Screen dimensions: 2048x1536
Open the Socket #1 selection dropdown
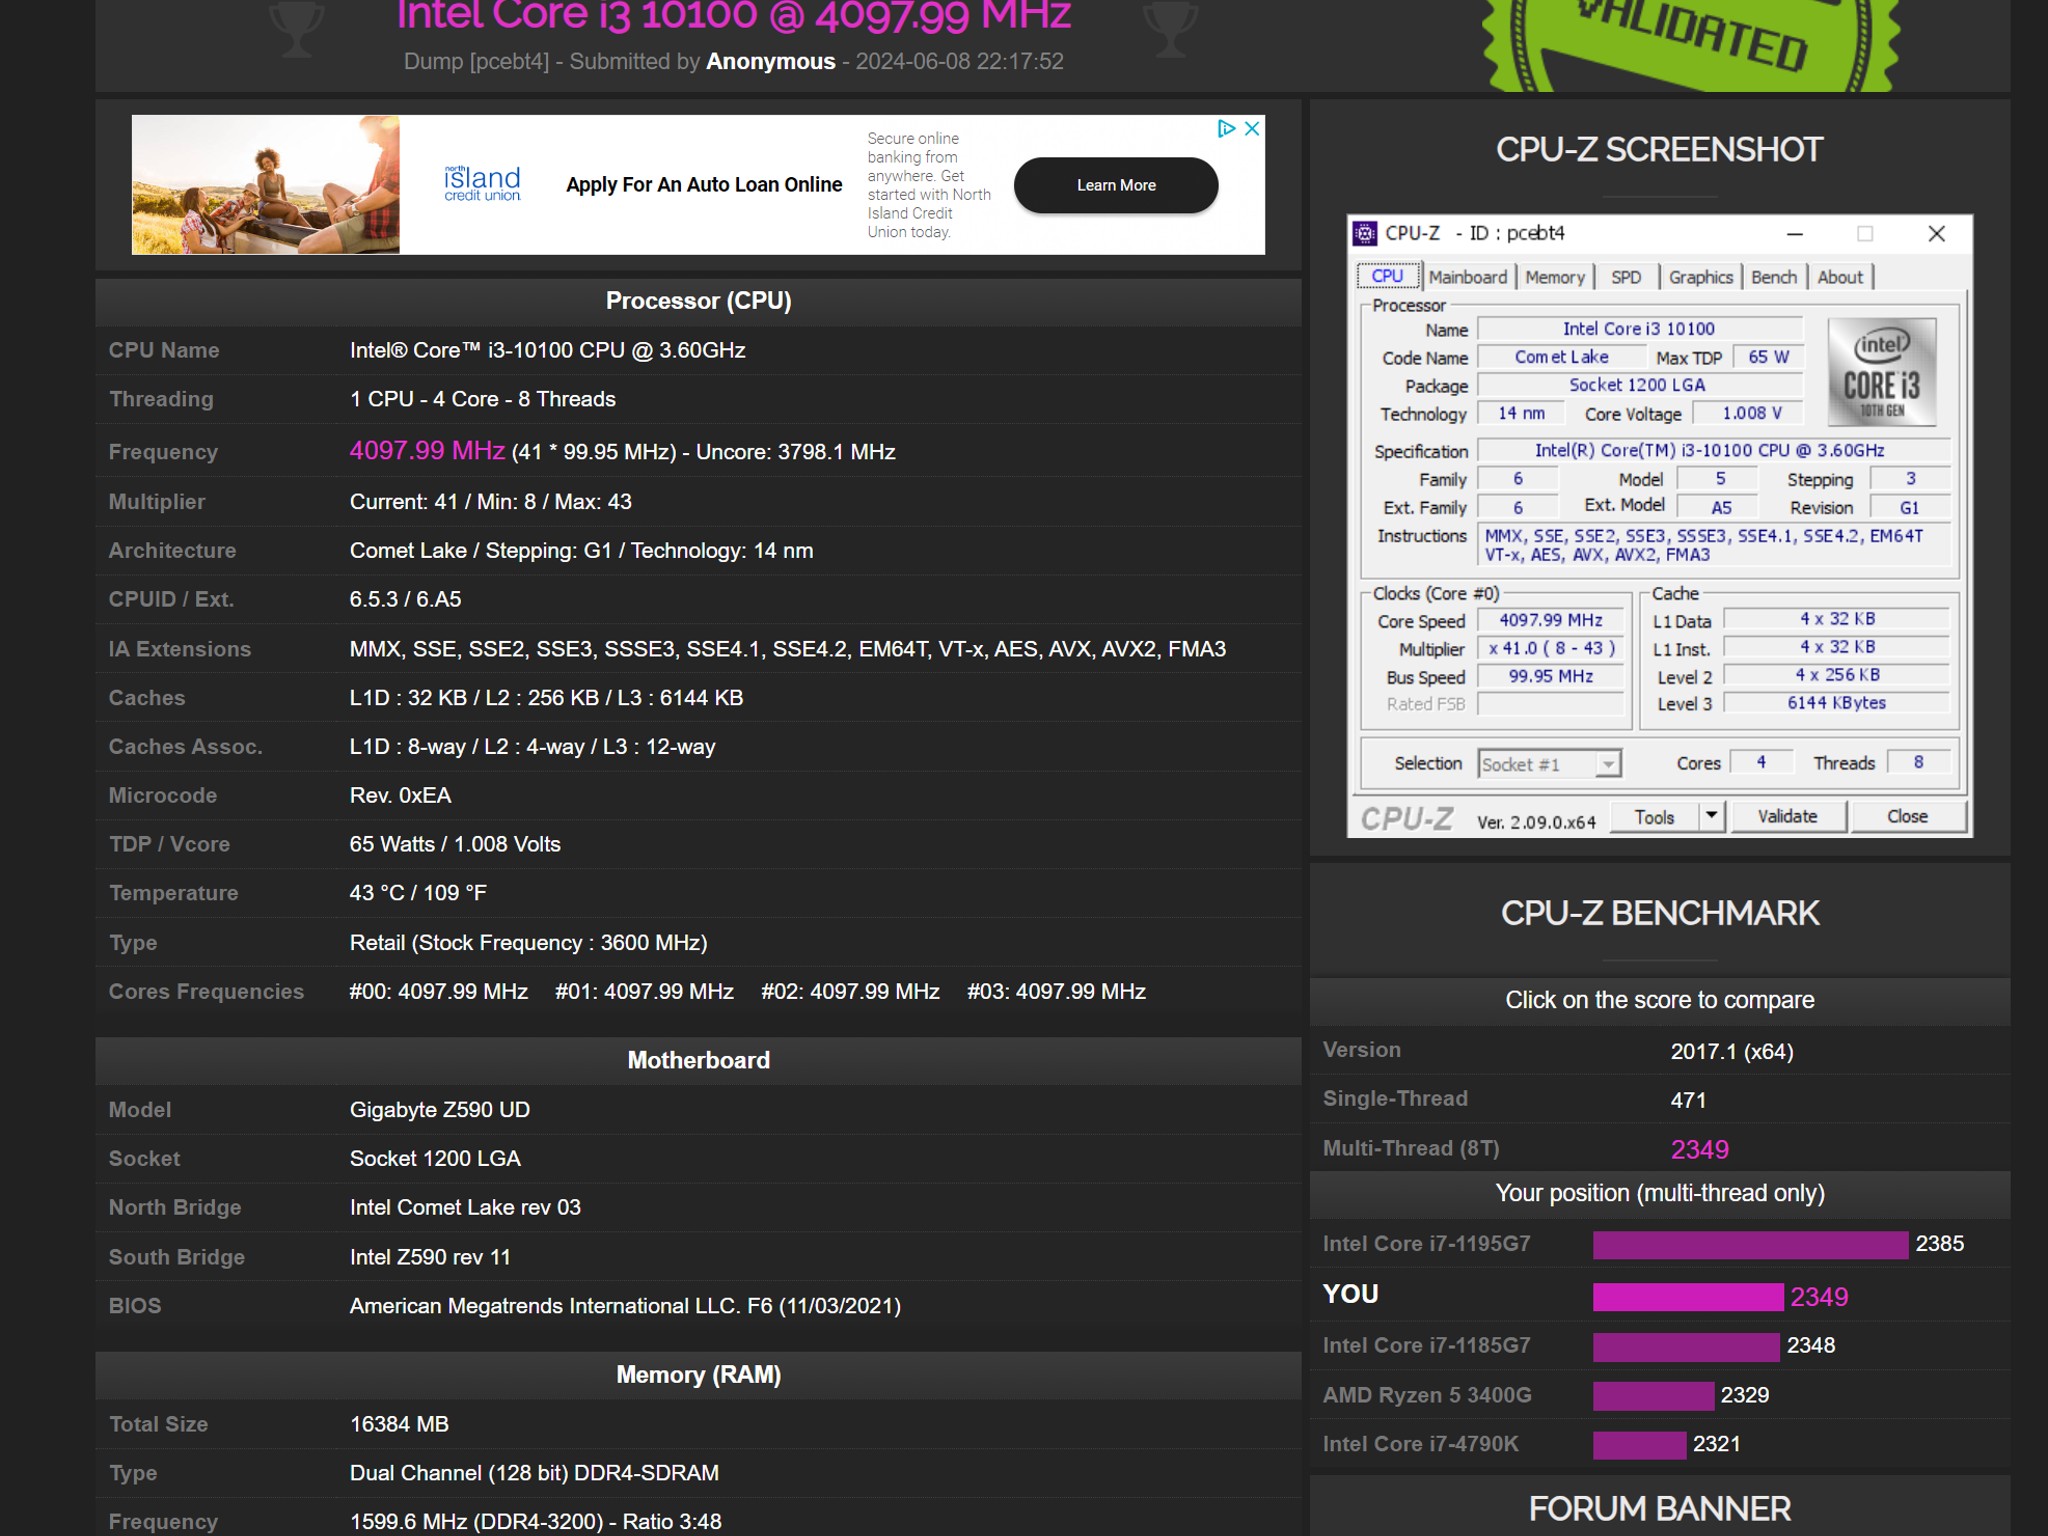tap(1549, 764)
